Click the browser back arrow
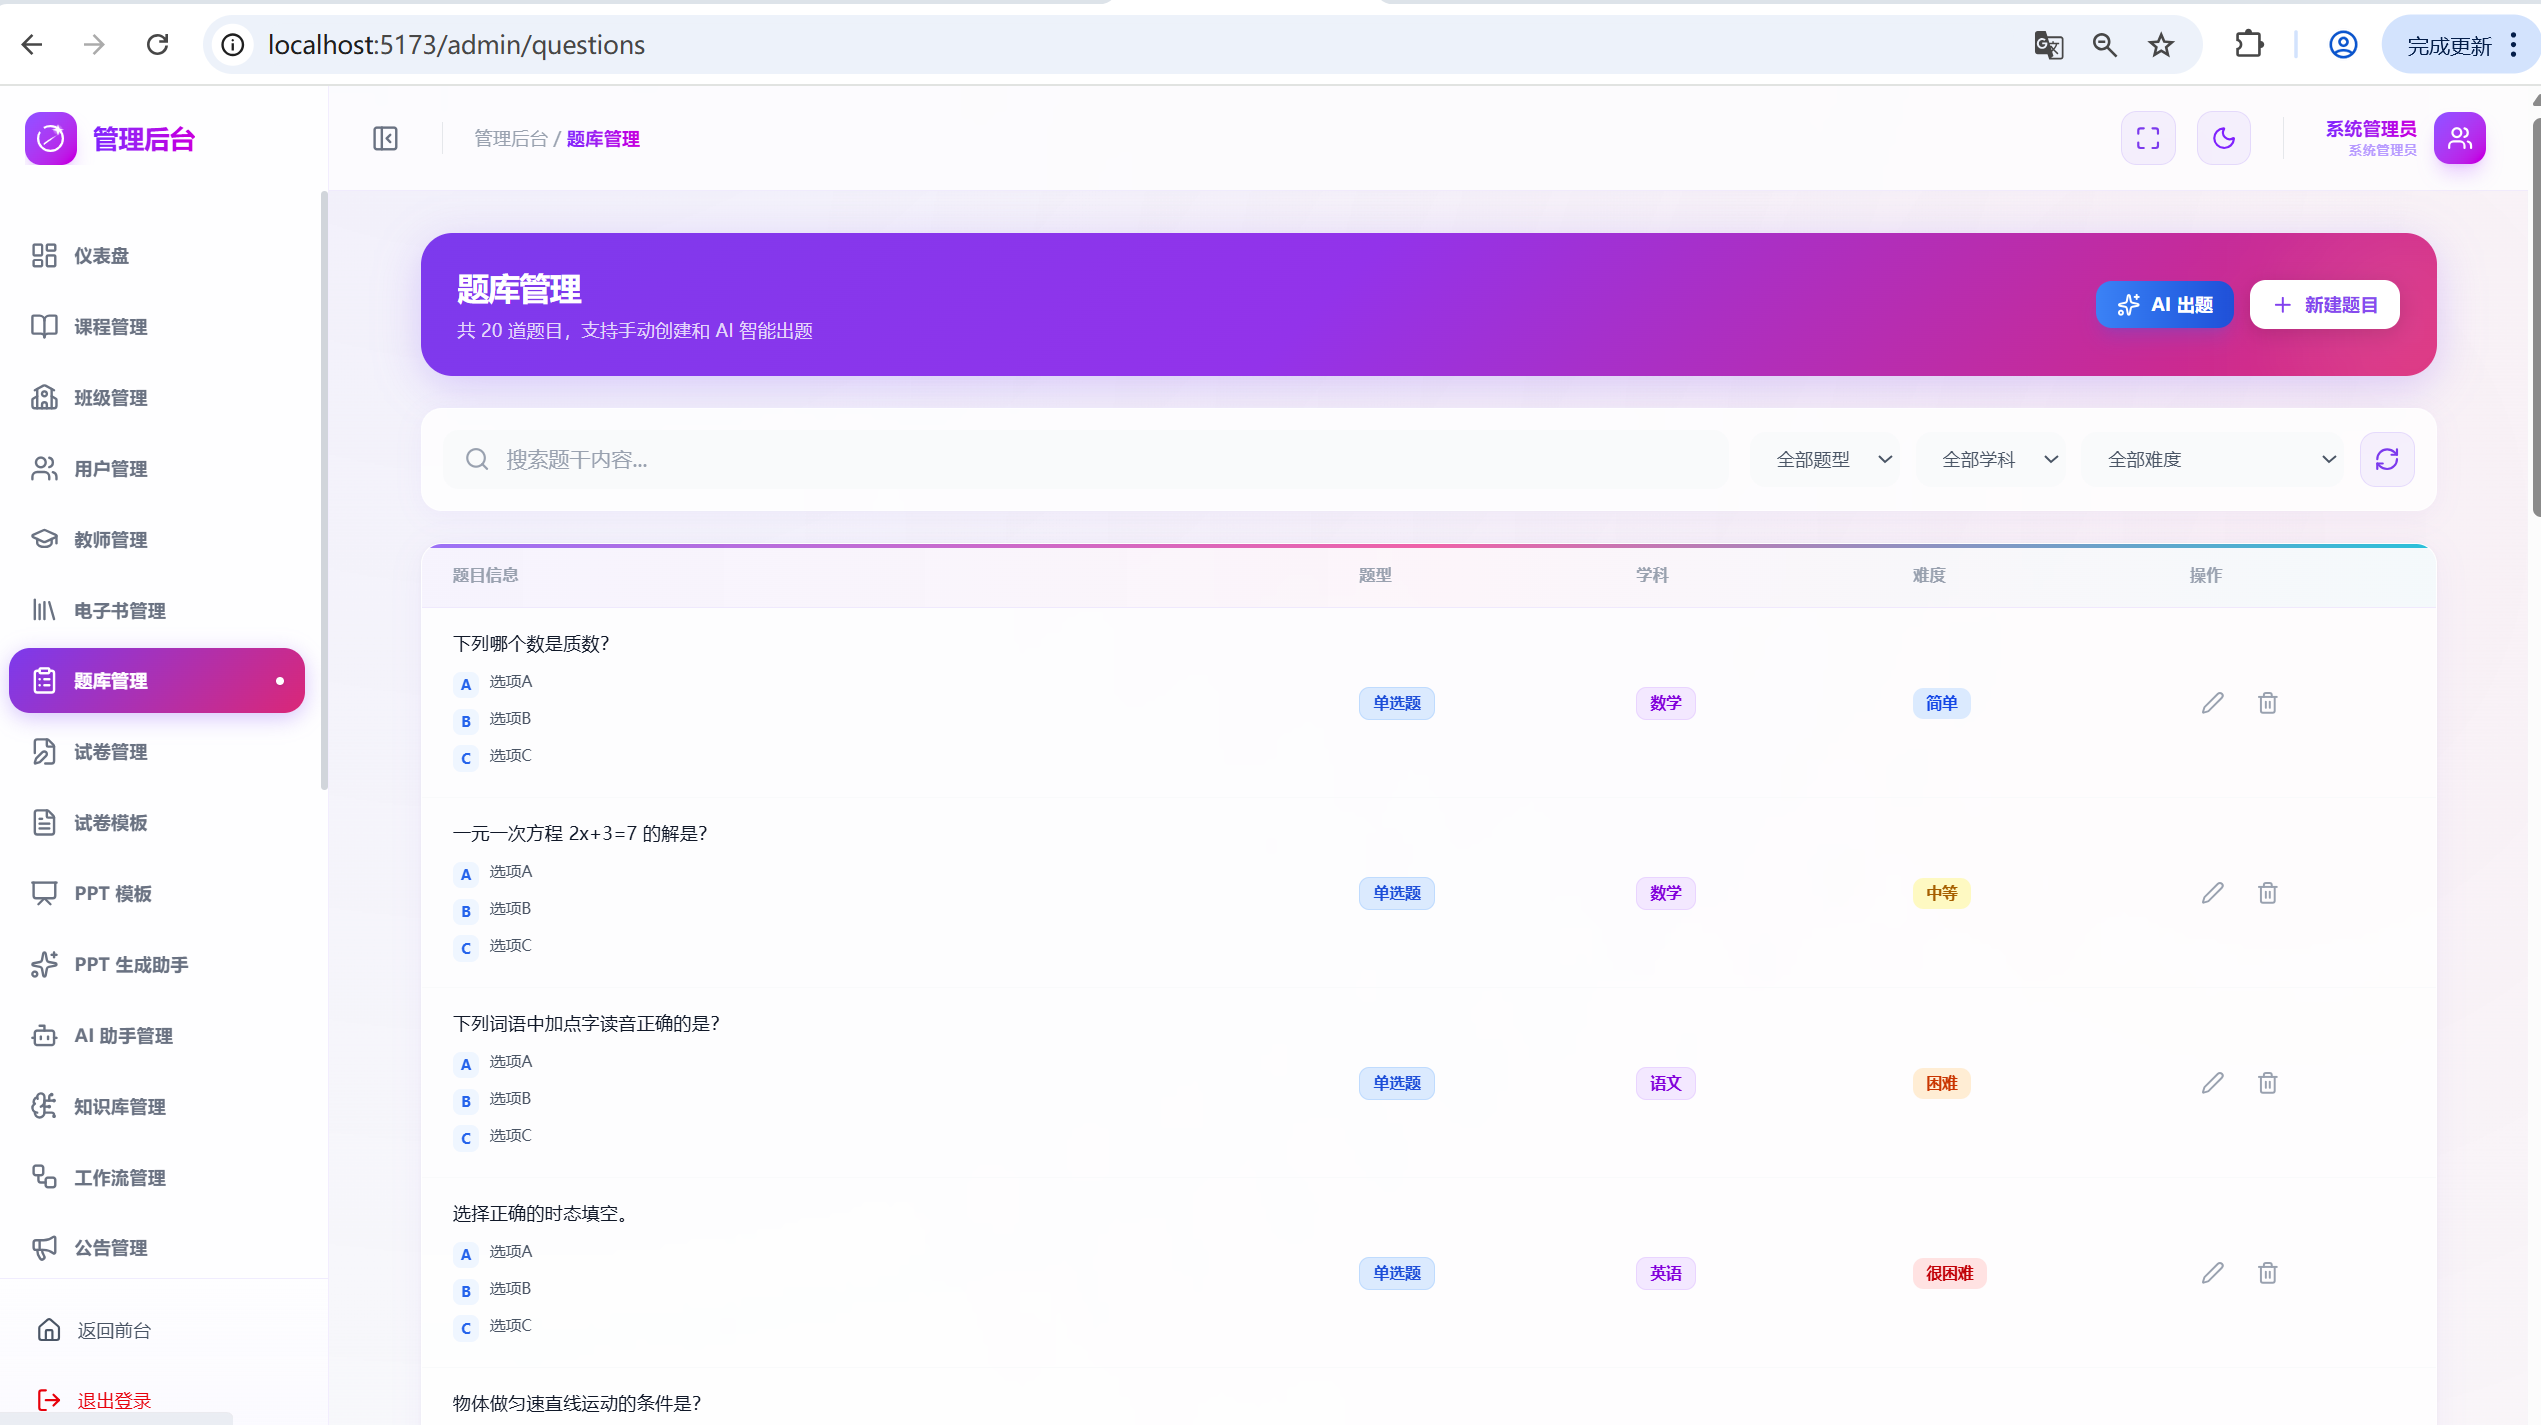 [32, 45]
